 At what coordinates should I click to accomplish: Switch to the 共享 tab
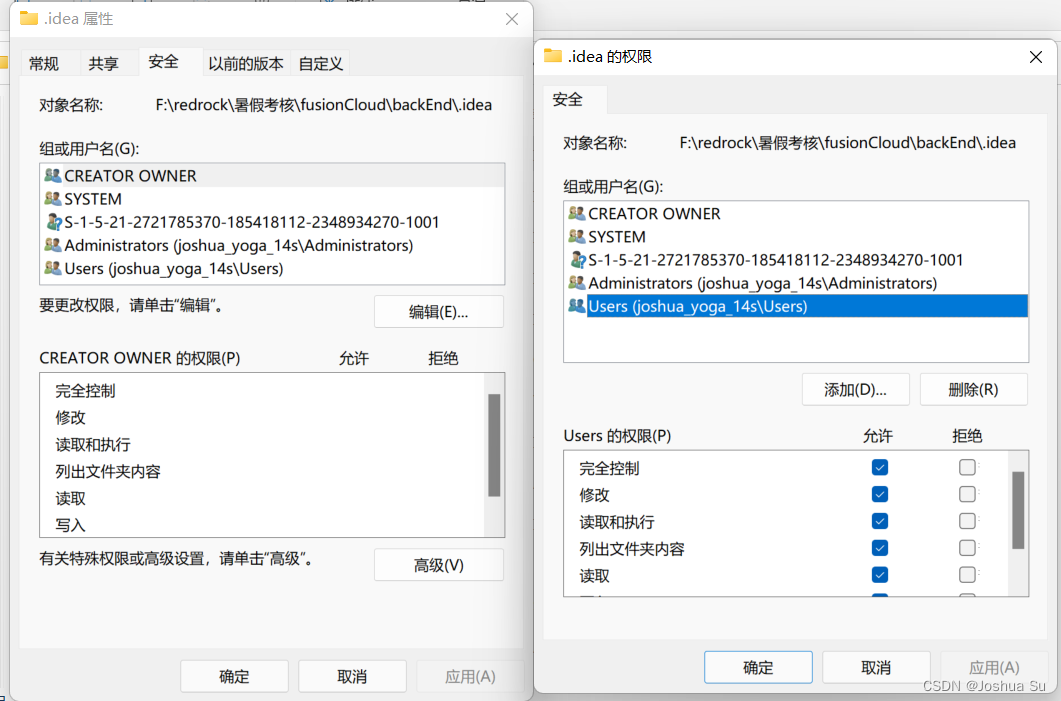point(106,62)
